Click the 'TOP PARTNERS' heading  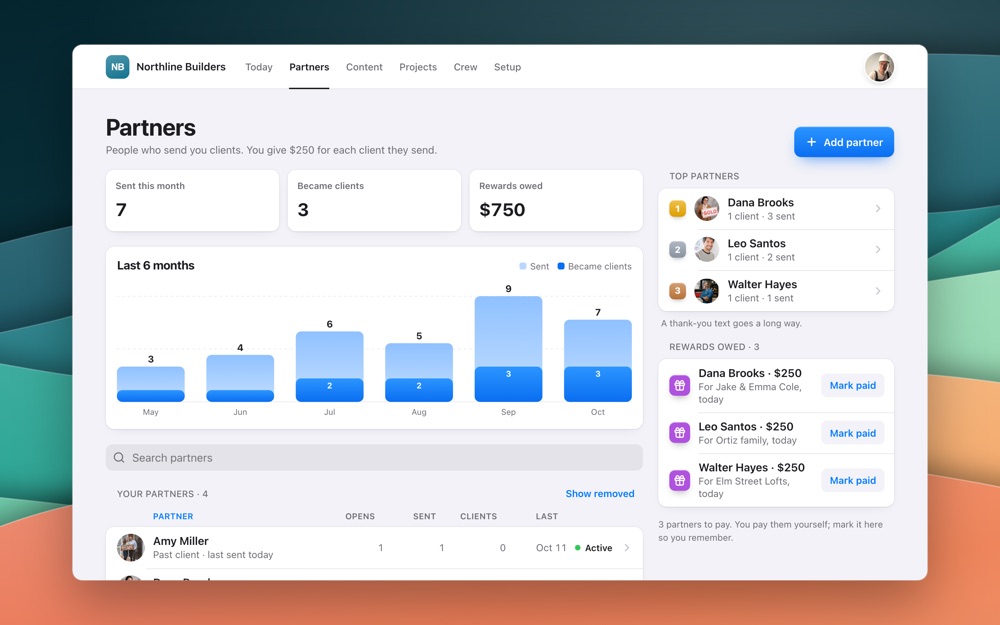[704, 176]
